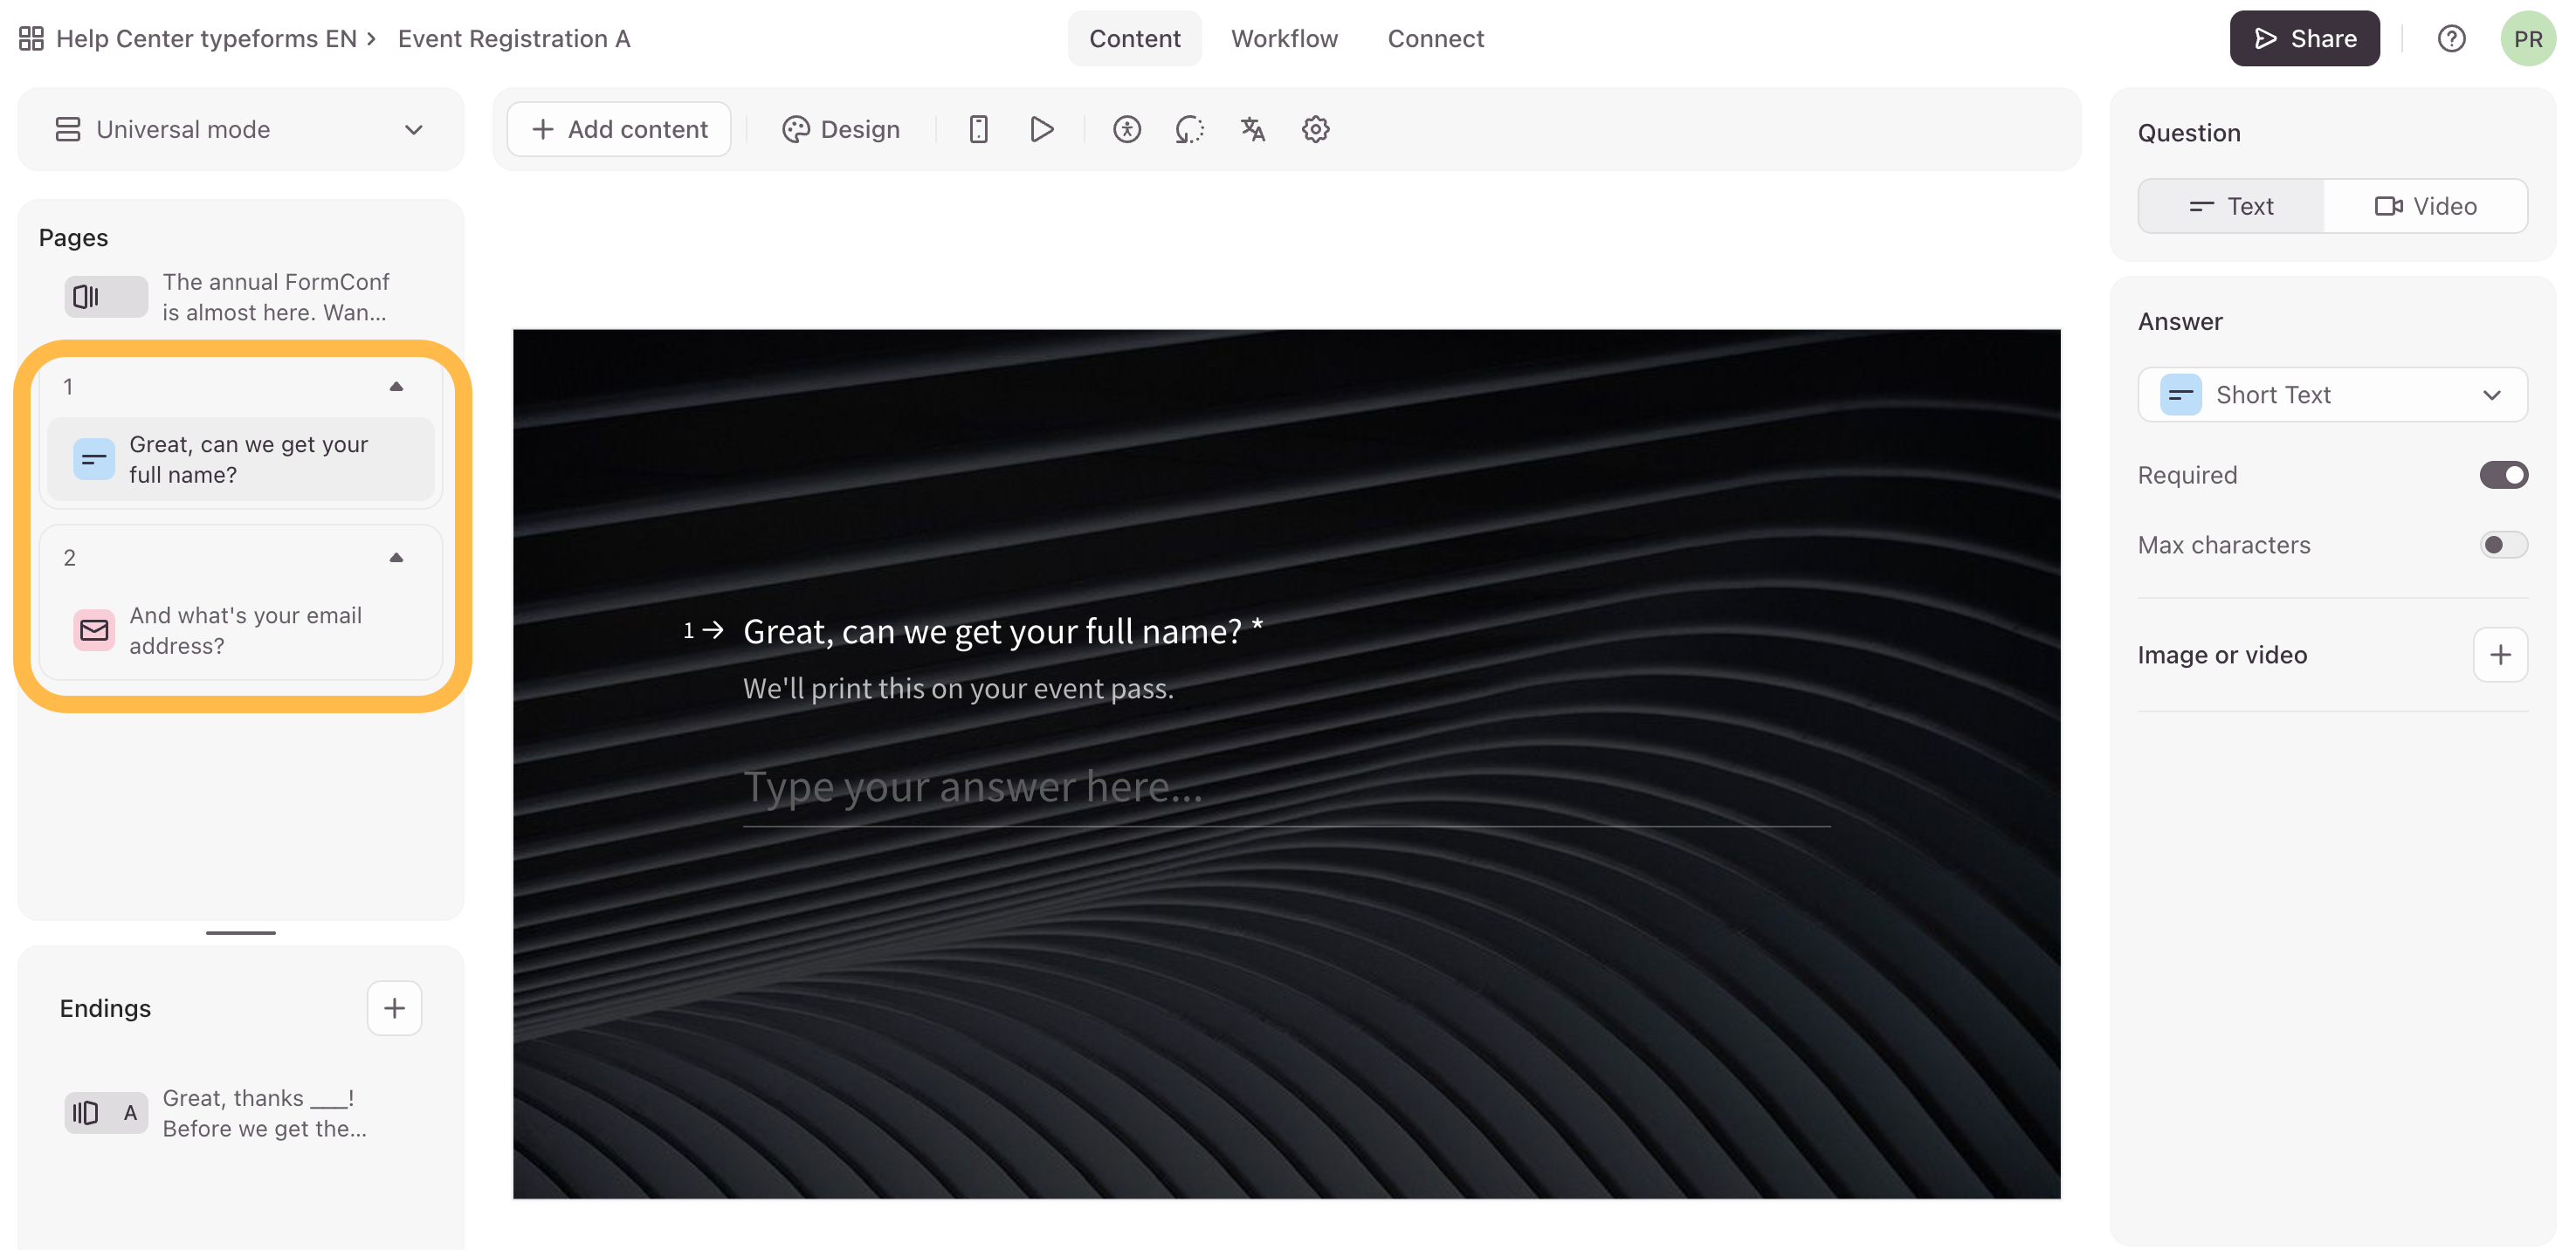Select 'Great, can we get your full name?' page
This screenshot has height=1250, width=2576.
(240, 459)
